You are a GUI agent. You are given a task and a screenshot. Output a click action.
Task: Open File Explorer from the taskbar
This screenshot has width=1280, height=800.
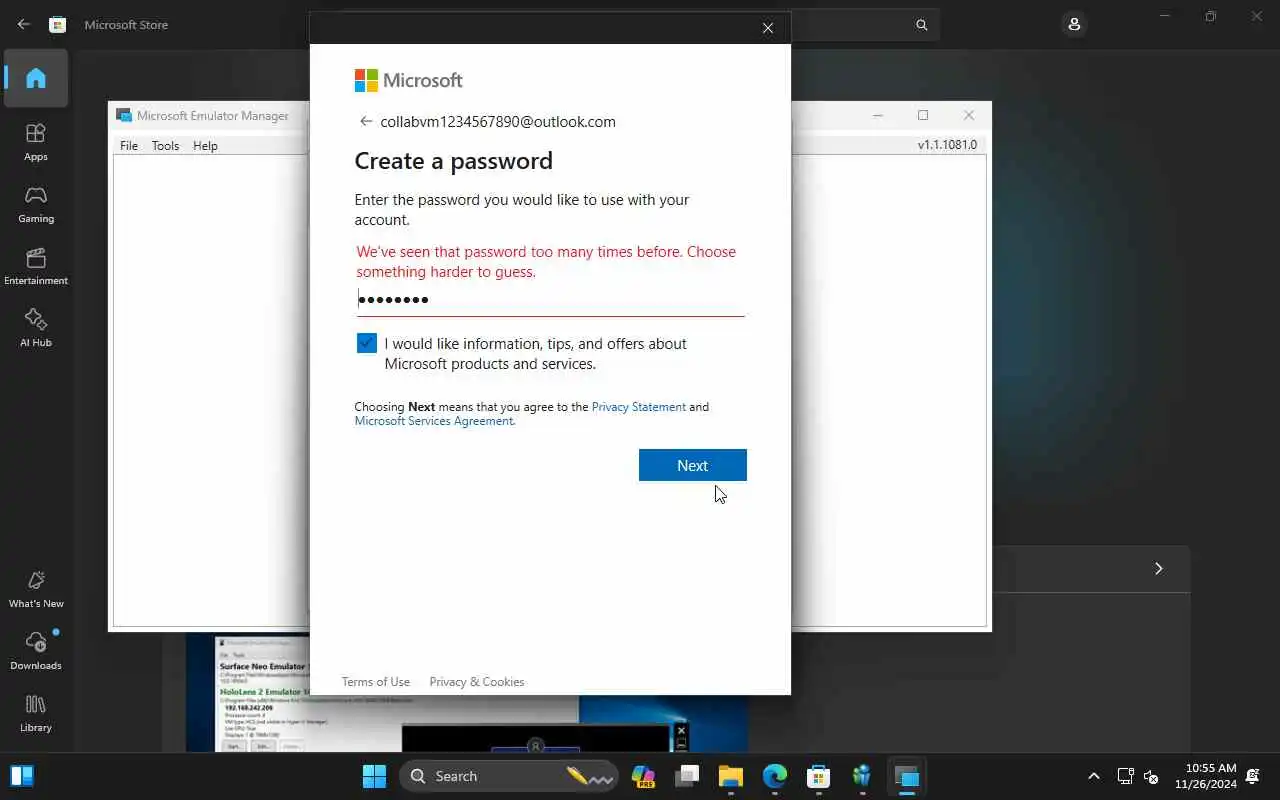pos(731,776)
